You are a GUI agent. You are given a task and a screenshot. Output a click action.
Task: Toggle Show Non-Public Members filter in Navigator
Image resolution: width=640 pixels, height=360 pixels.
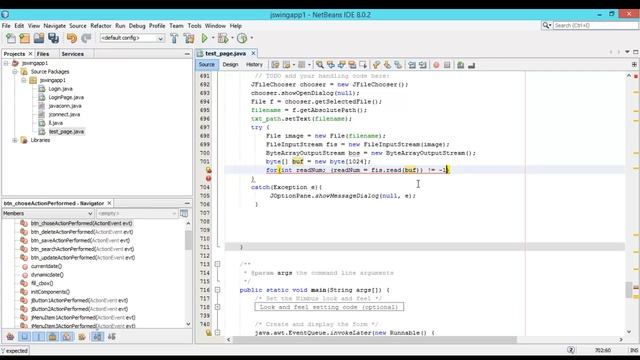[53, 337]
